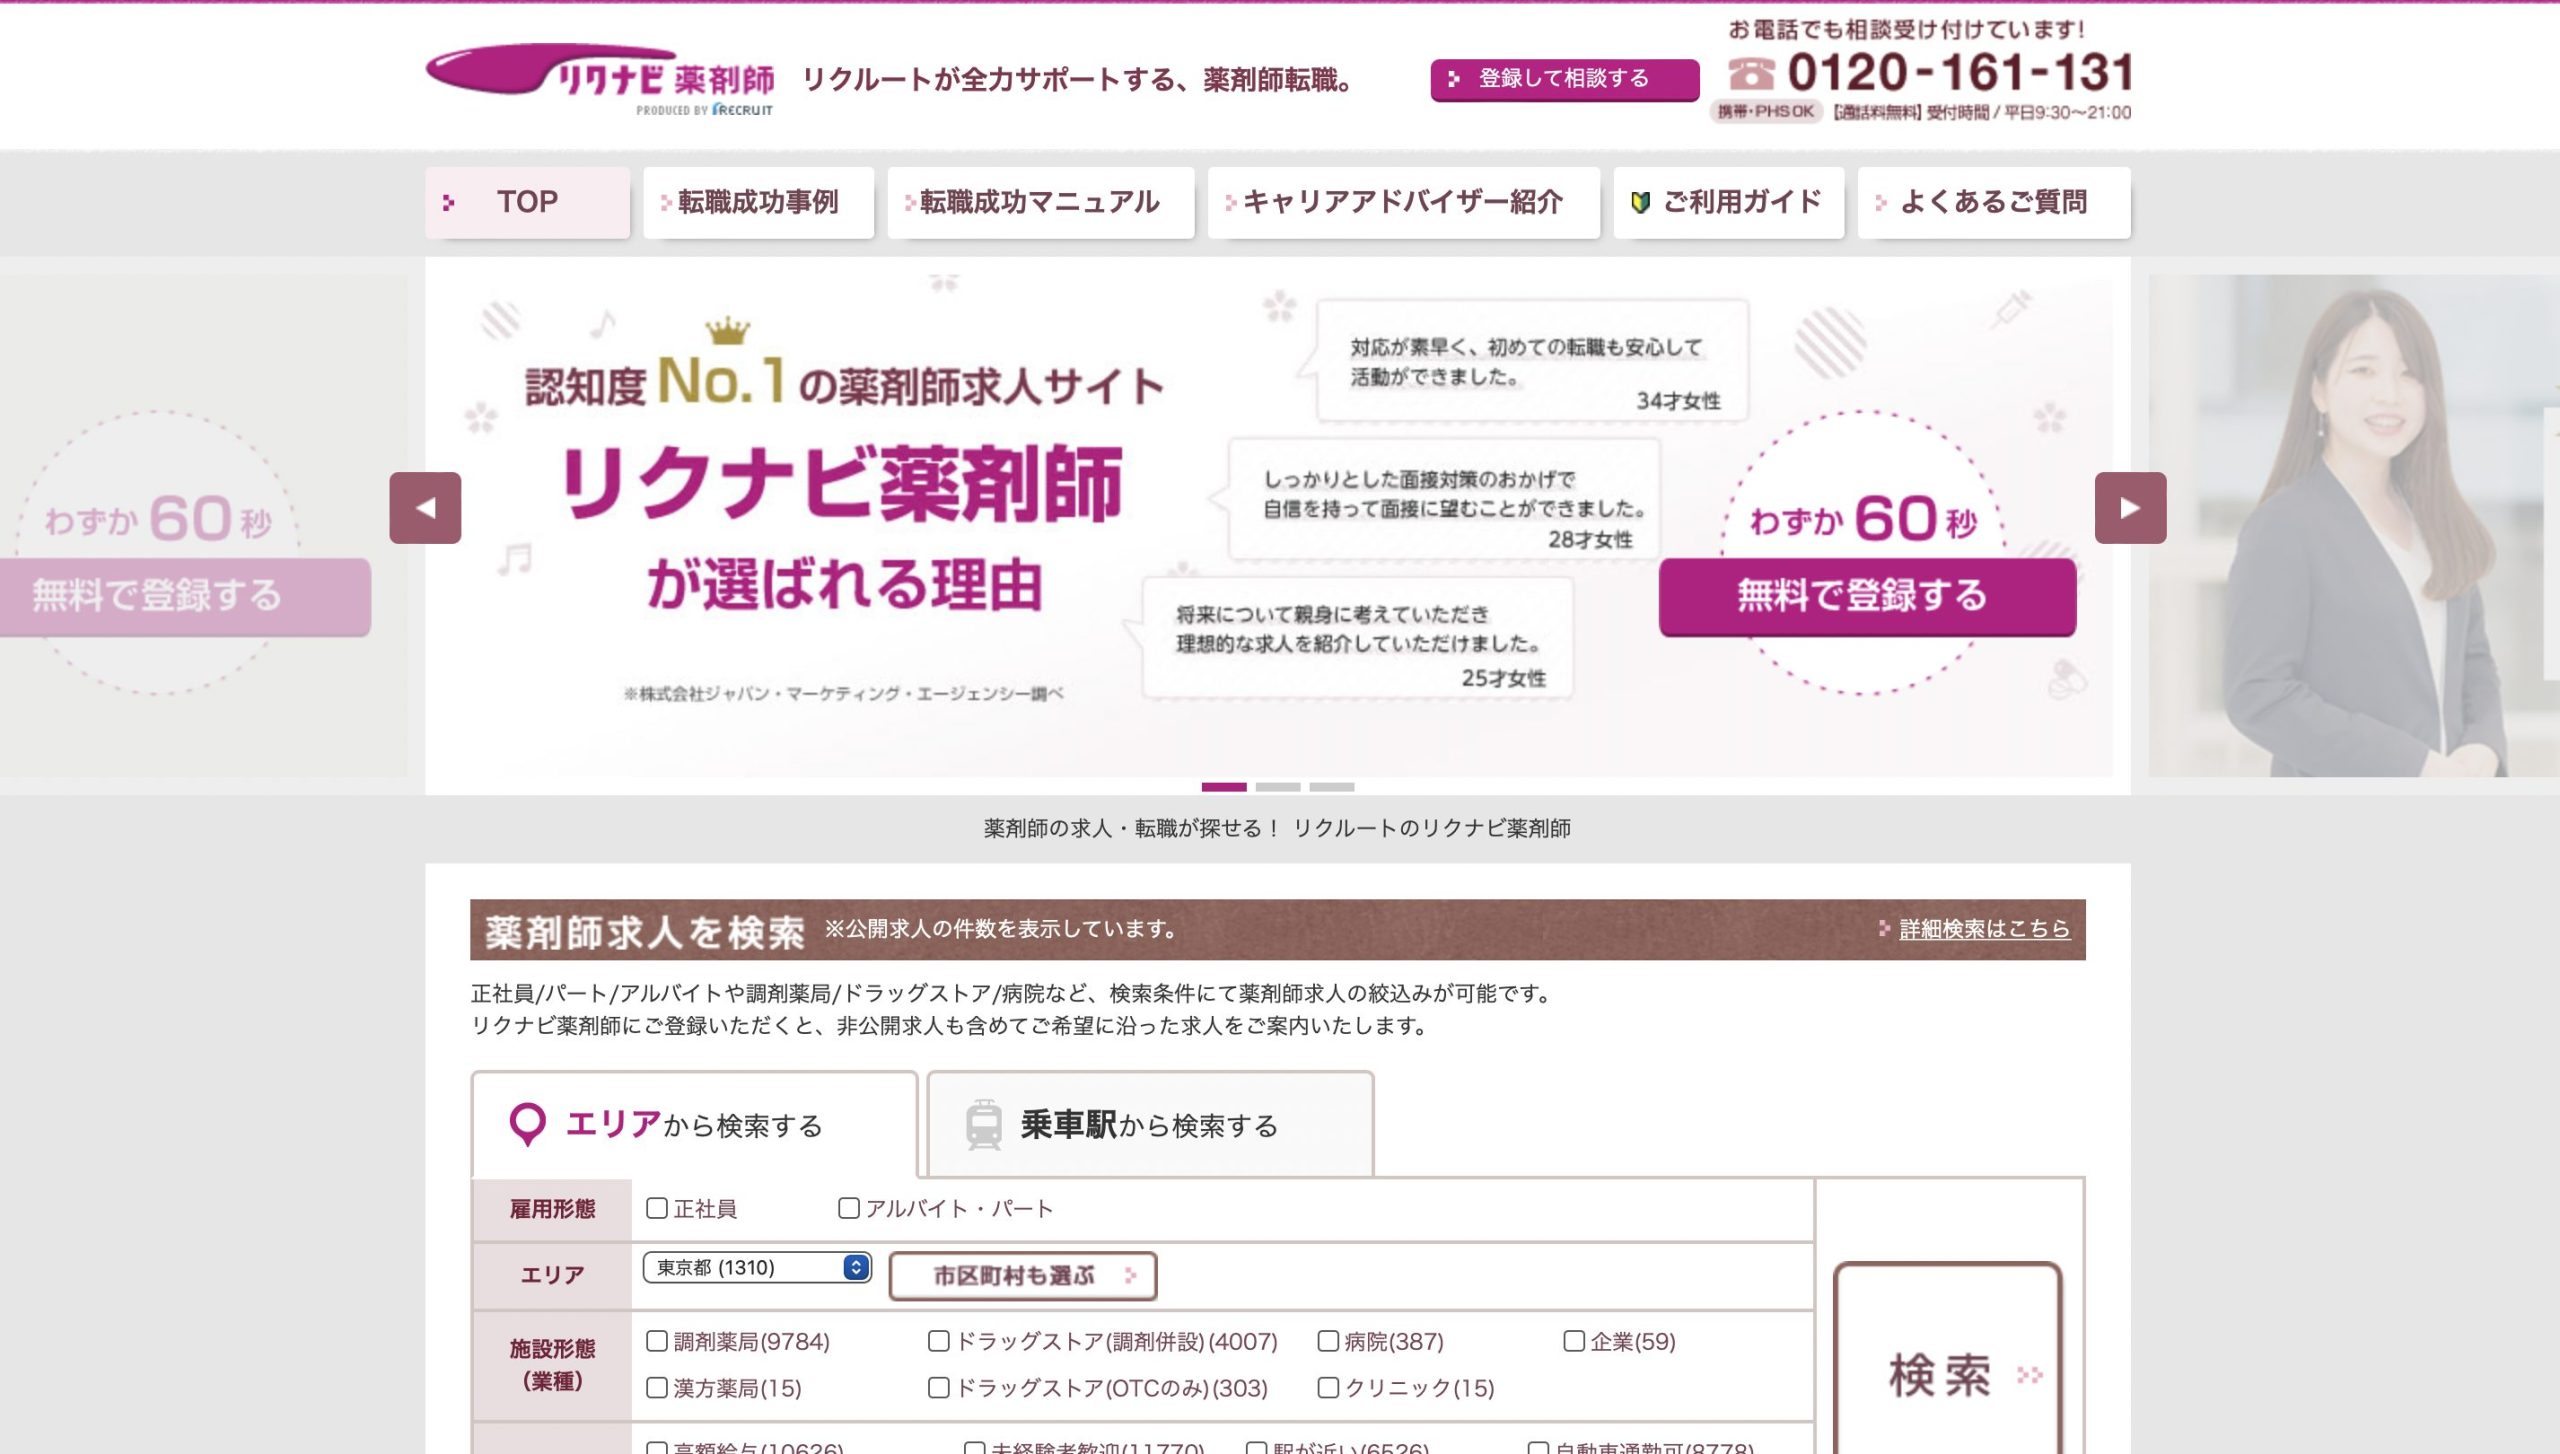
Task: Go to TOP navigation item
Action: coord(527,202)
